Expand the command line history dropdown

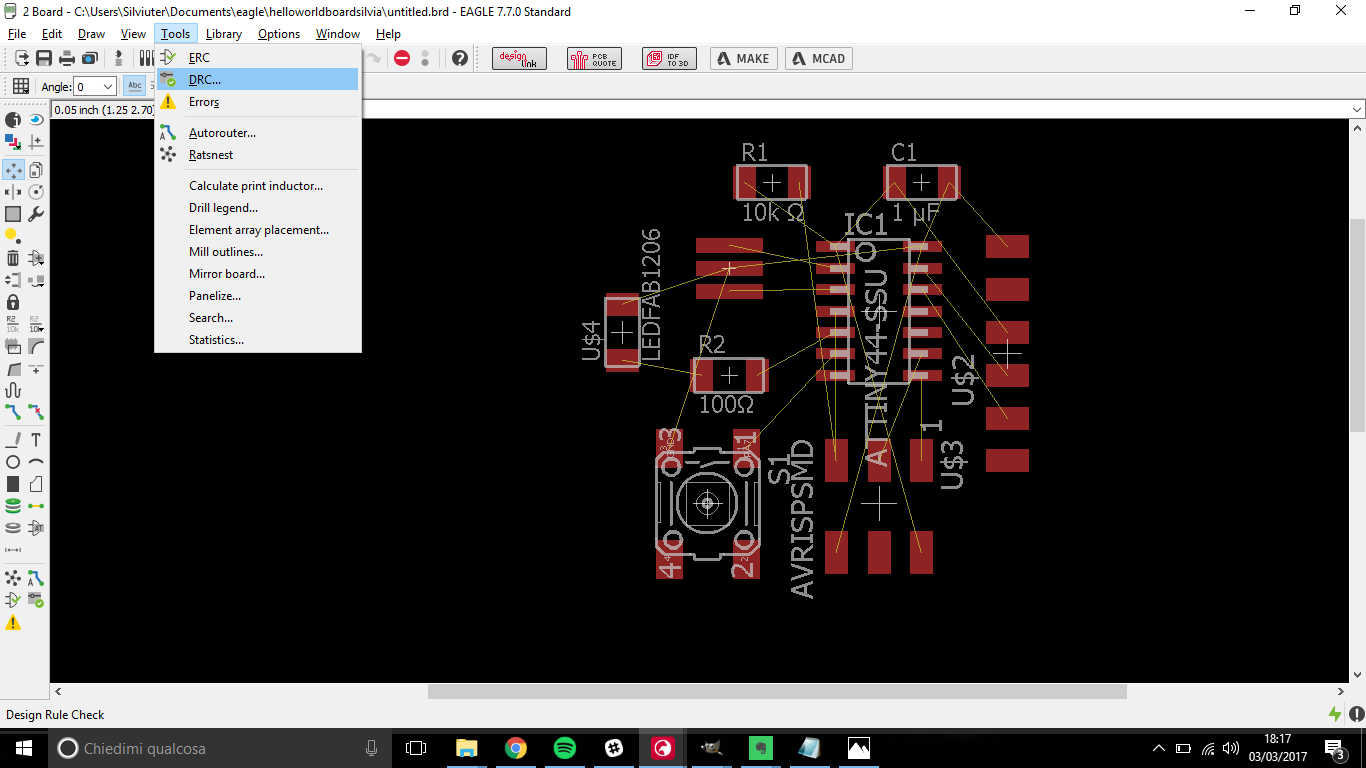pyautogui.click(x=1357, y=109)
